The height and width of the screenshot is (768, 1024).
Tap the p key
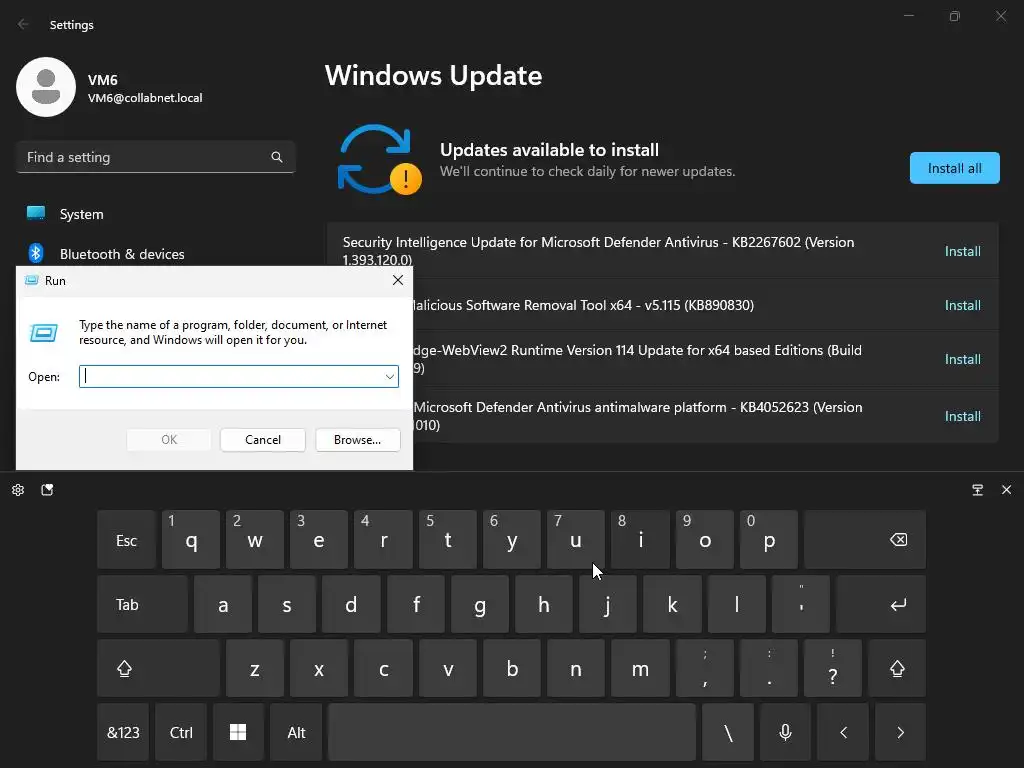tap(769, 540)
